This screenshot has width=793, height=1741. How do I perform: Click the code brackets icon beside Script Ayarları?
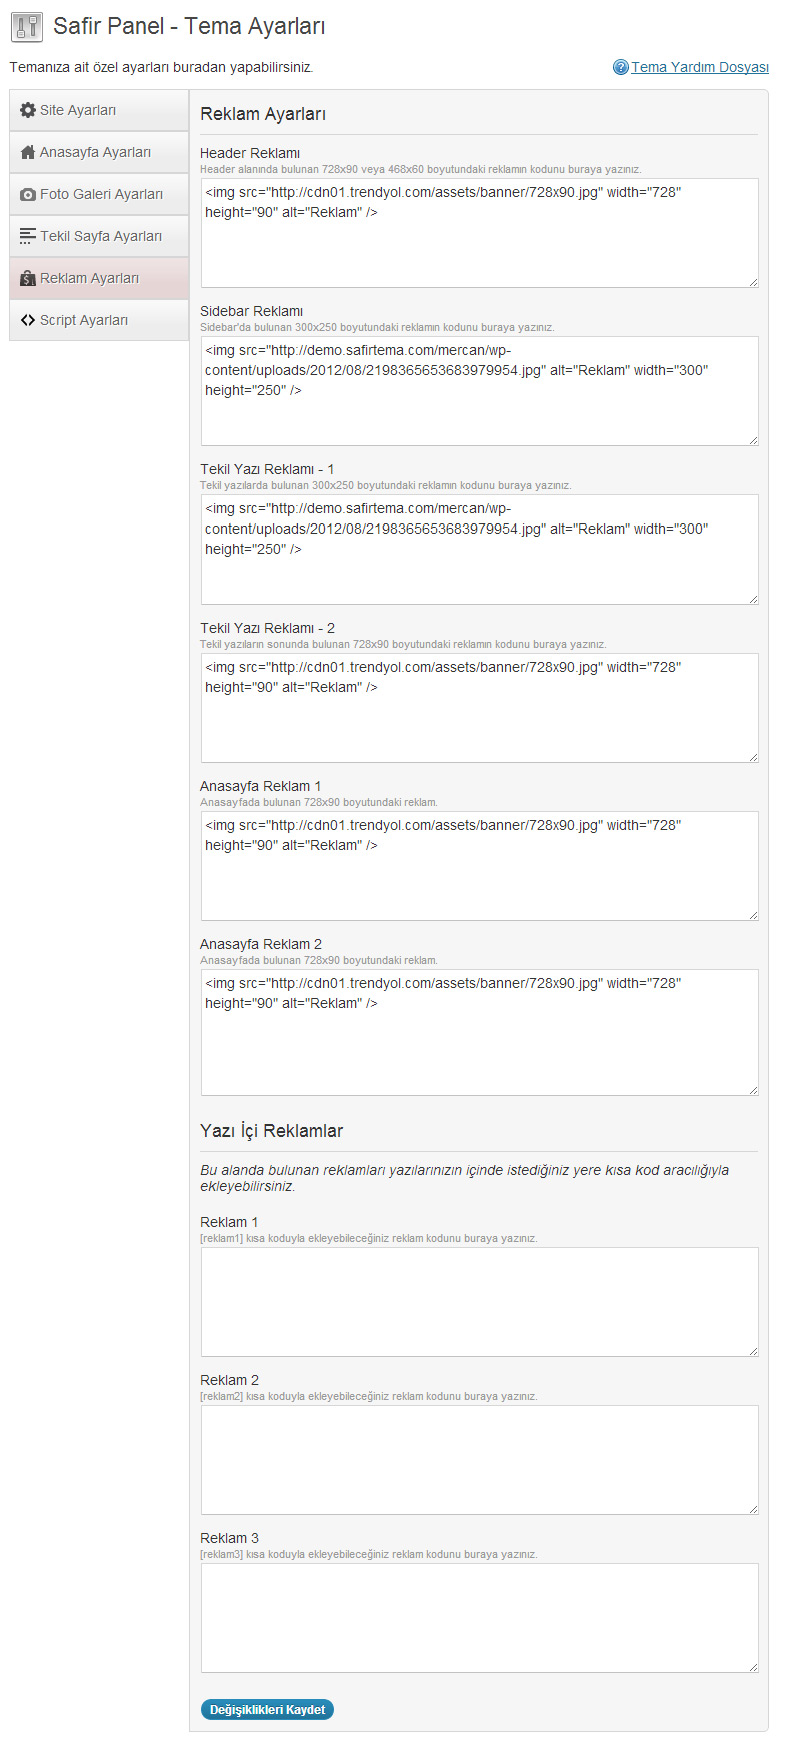coord(28,320)
